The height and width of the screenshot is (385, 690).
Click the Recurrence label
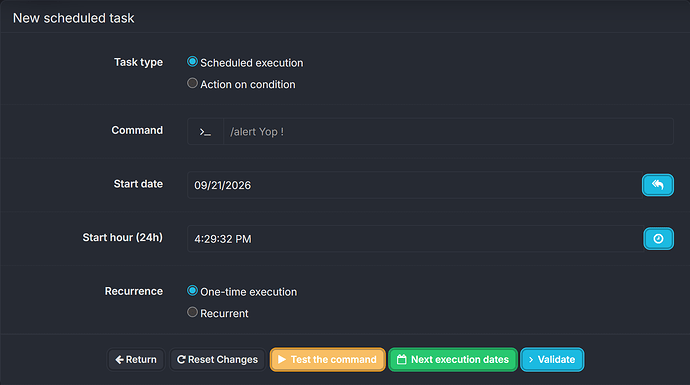134,291
